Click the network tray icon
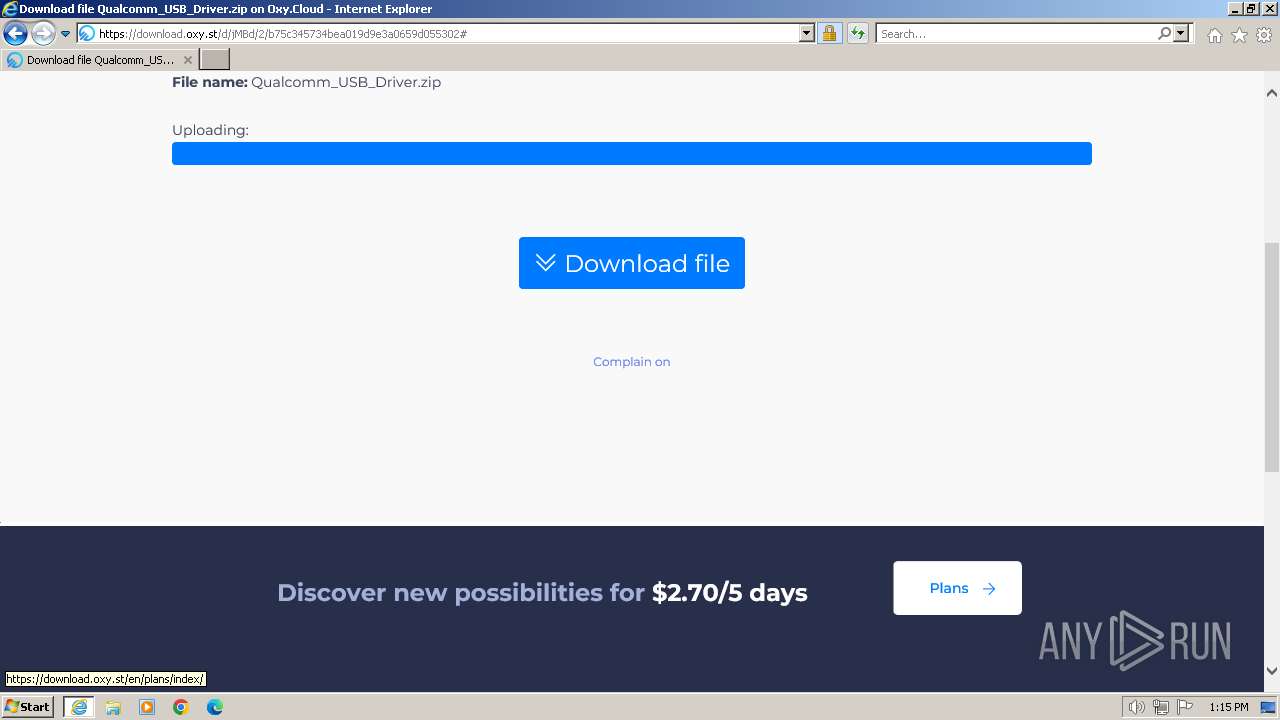Image resolution: width=1280 pixels, height=720 pixels. pos(1161,707)
